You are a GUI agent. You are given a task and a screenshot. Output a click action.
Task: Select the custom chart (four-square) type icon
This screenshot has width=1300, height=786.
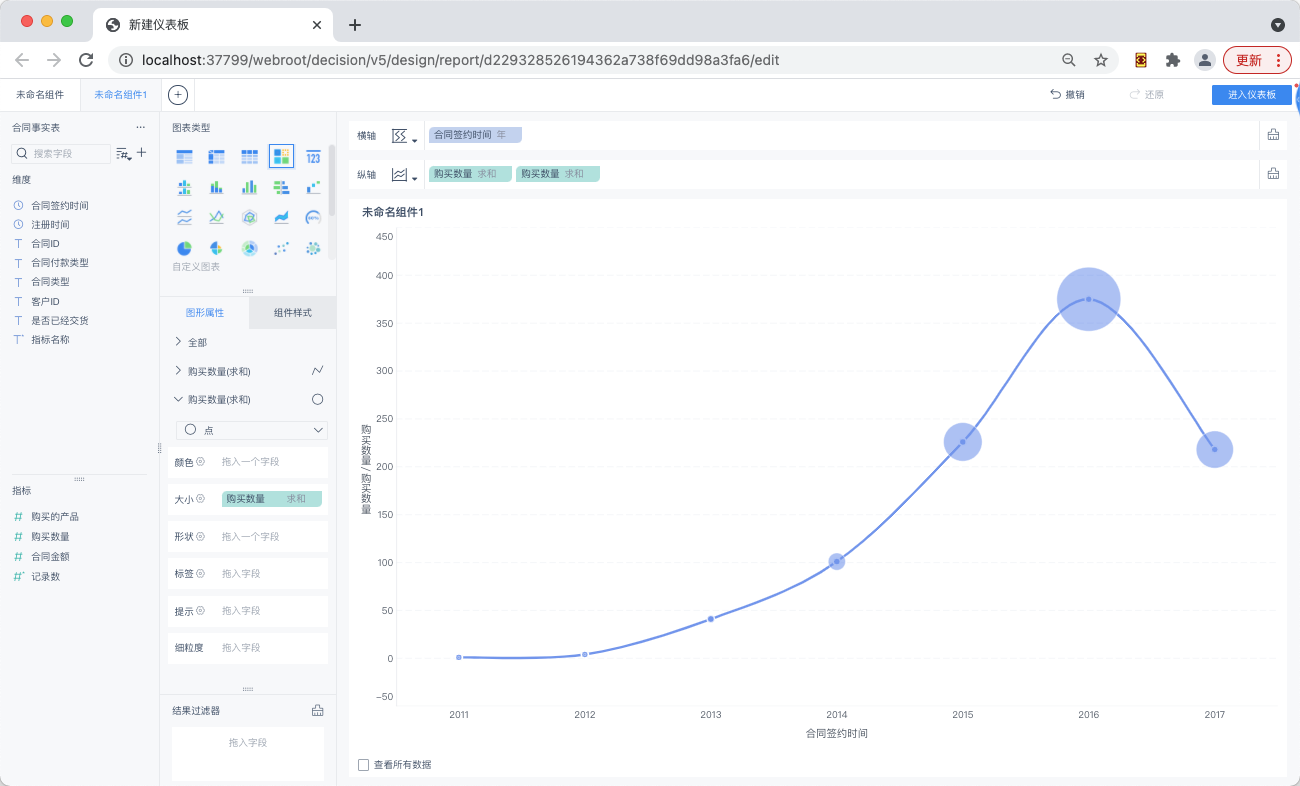[x=281, y=156]
